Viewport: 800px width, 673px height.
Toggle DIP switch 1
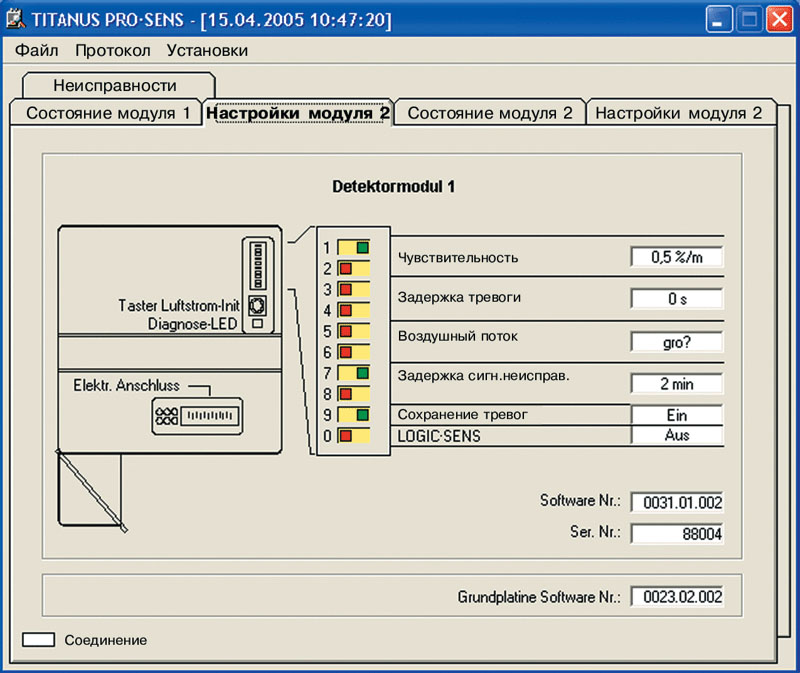[x=354, y=248]
